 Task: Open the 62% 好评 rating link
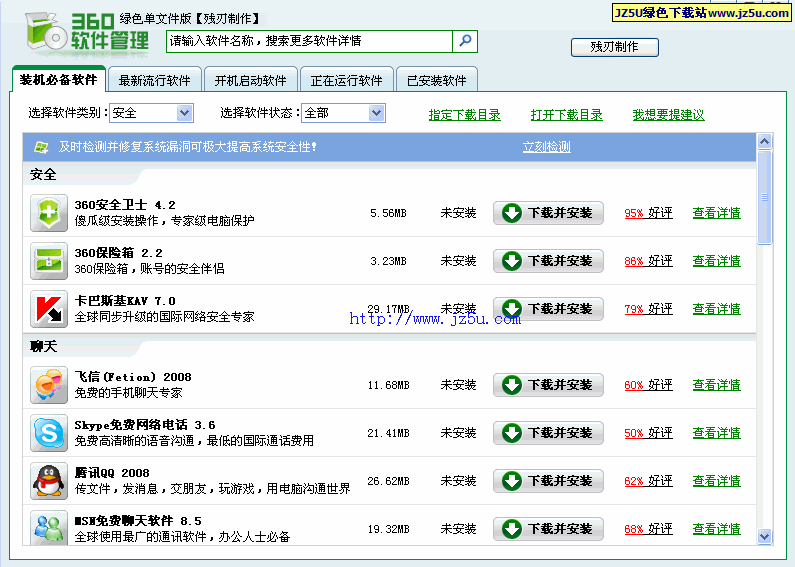[648, 481]
